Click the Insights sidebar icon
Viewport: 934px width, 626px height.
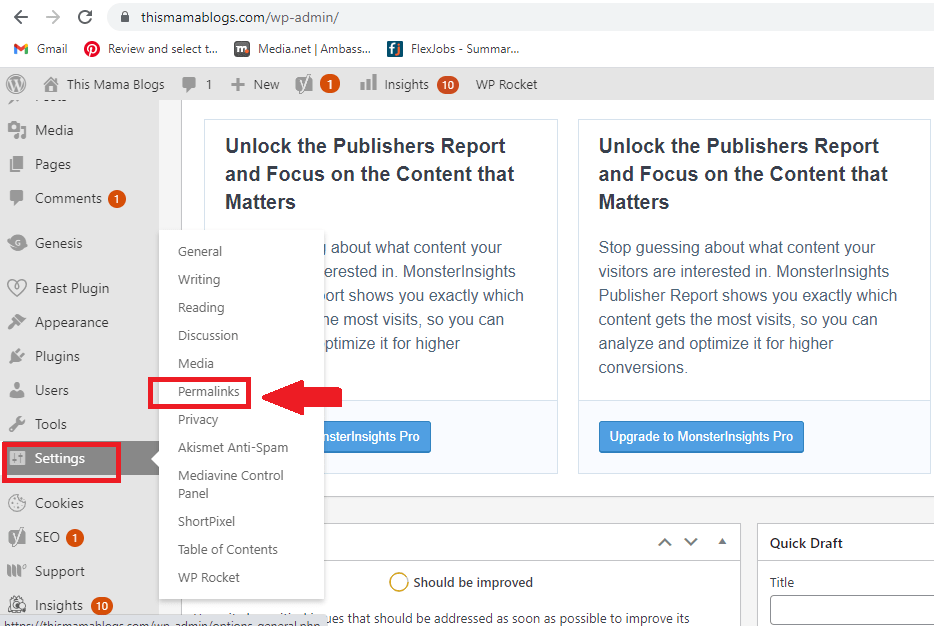[17, 605]
